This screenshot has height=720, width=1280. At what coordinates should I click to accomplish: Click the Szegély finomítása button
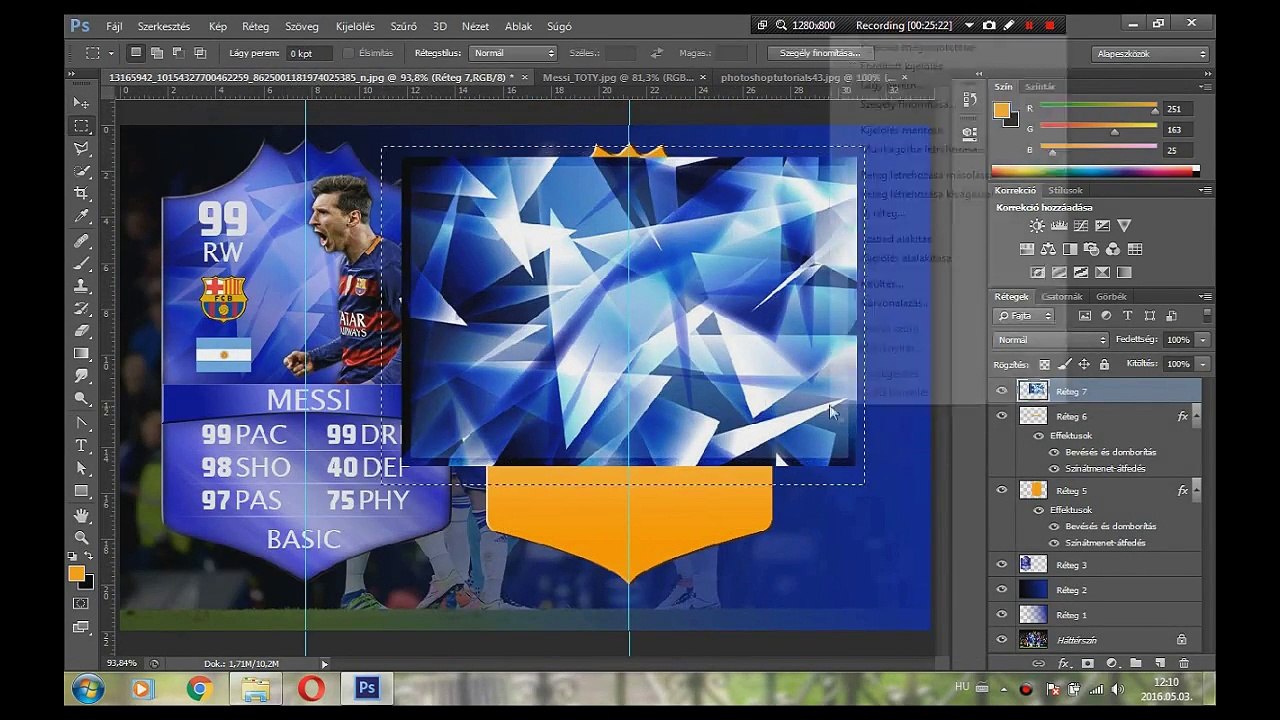tap(819, 53)
